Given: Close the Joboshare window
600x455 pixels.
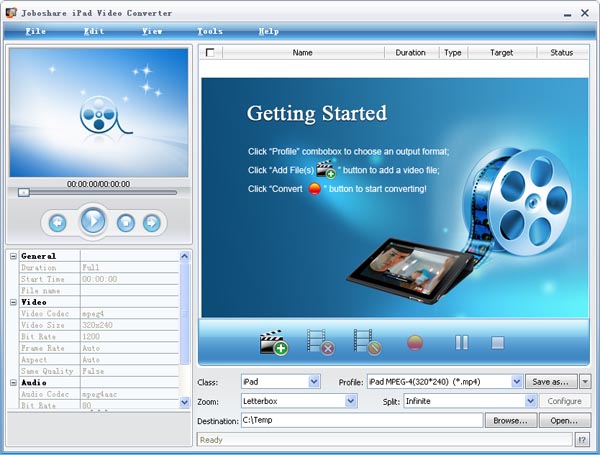Looking at the screenshot, I should tap(585, 13).
